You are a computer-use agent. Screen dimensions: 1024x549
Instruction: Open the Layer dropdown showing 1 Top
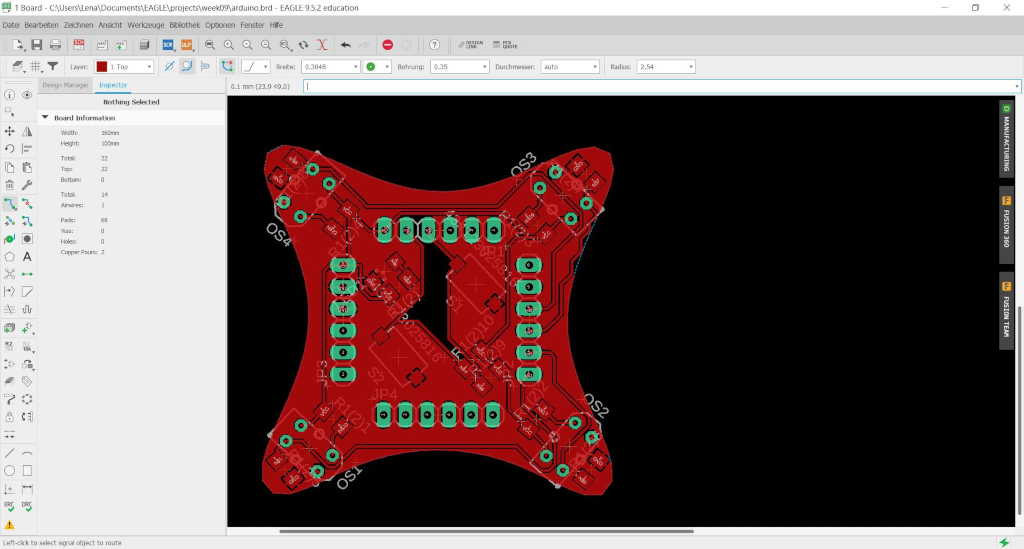click(x=124, y=67)
